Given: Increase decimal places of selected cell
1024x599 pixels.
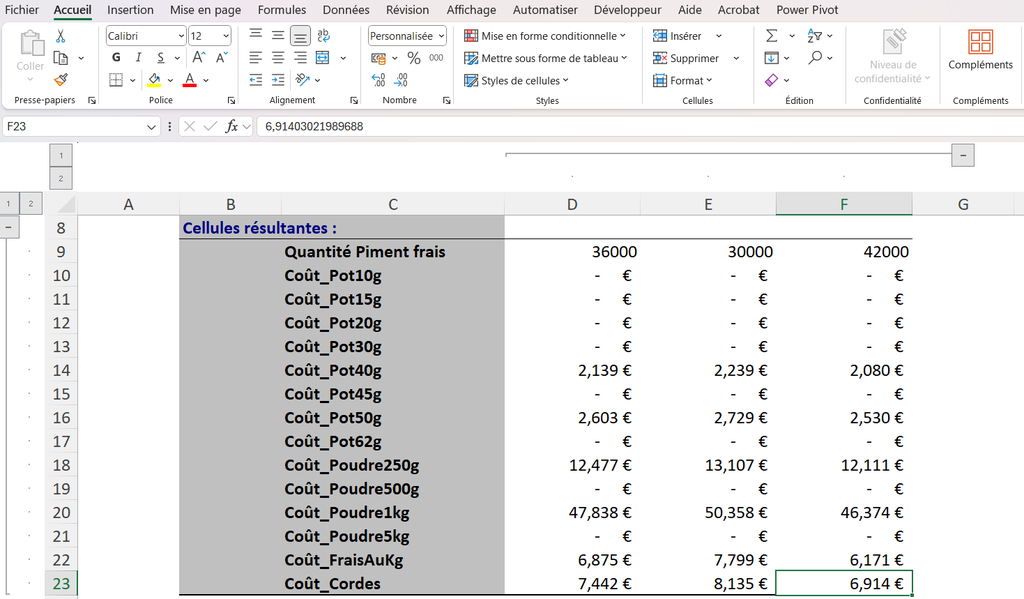Looking at the screenshot, I should [x=379, y=80].
